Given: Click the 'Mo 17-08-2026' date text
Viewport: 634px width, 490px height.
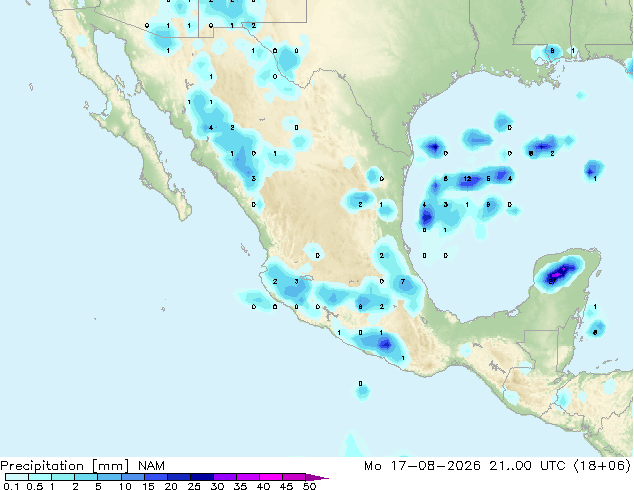Looking at the screenshot, I should click(x=422, y=466).
